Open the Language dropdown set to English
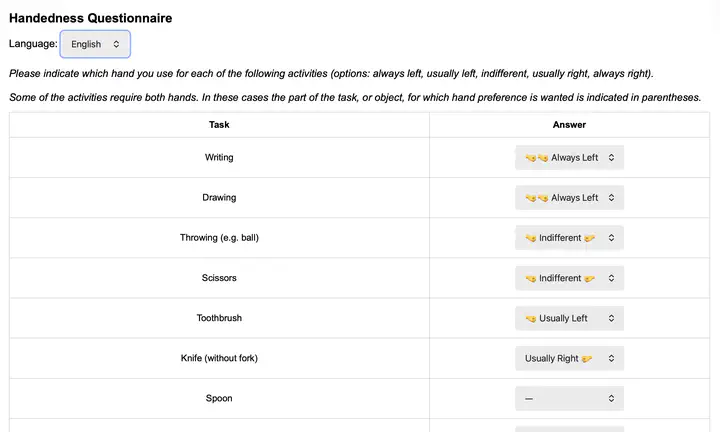 [95, 44]
